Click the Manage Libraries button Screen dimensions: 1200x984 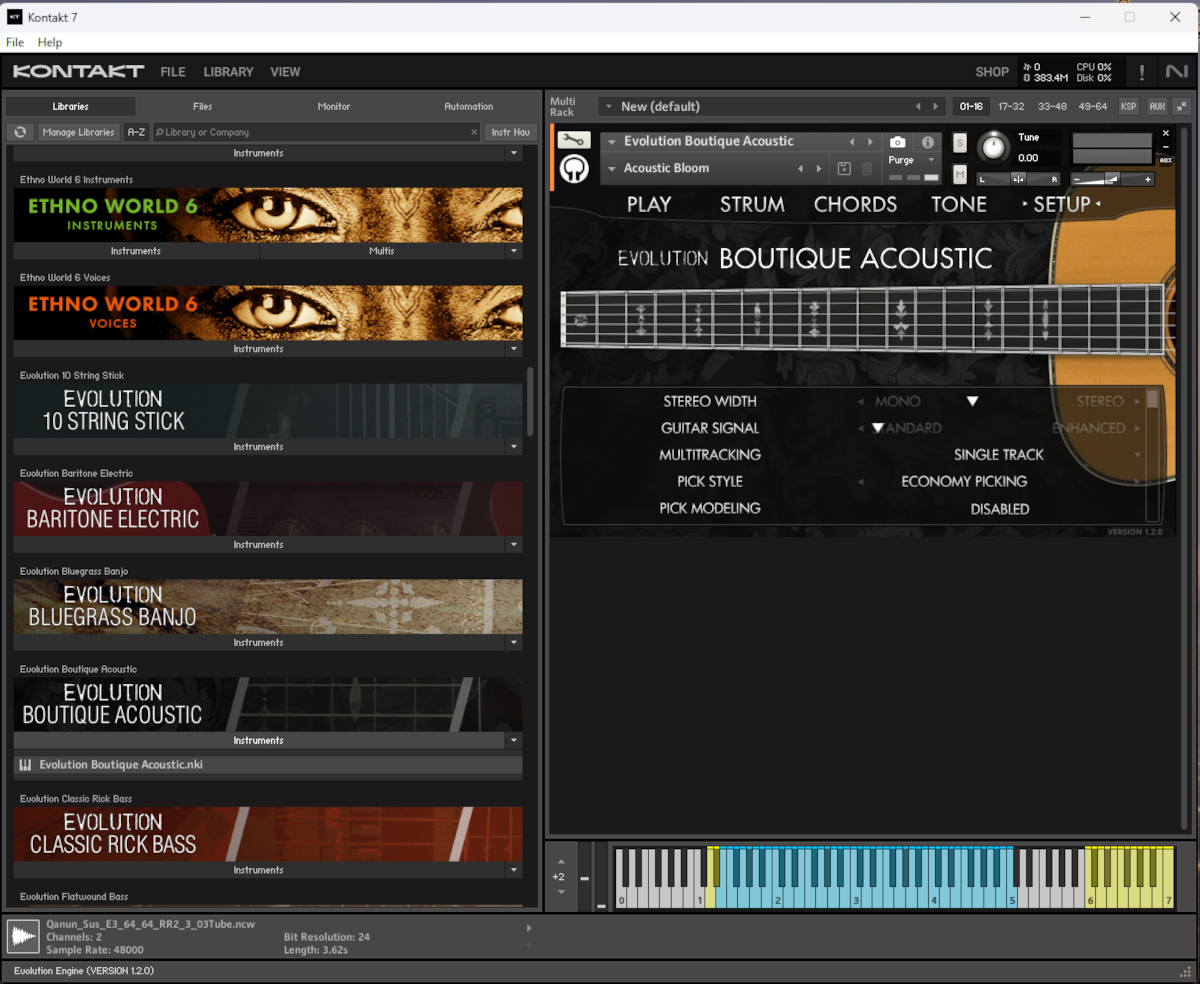(x=78, y=132)
